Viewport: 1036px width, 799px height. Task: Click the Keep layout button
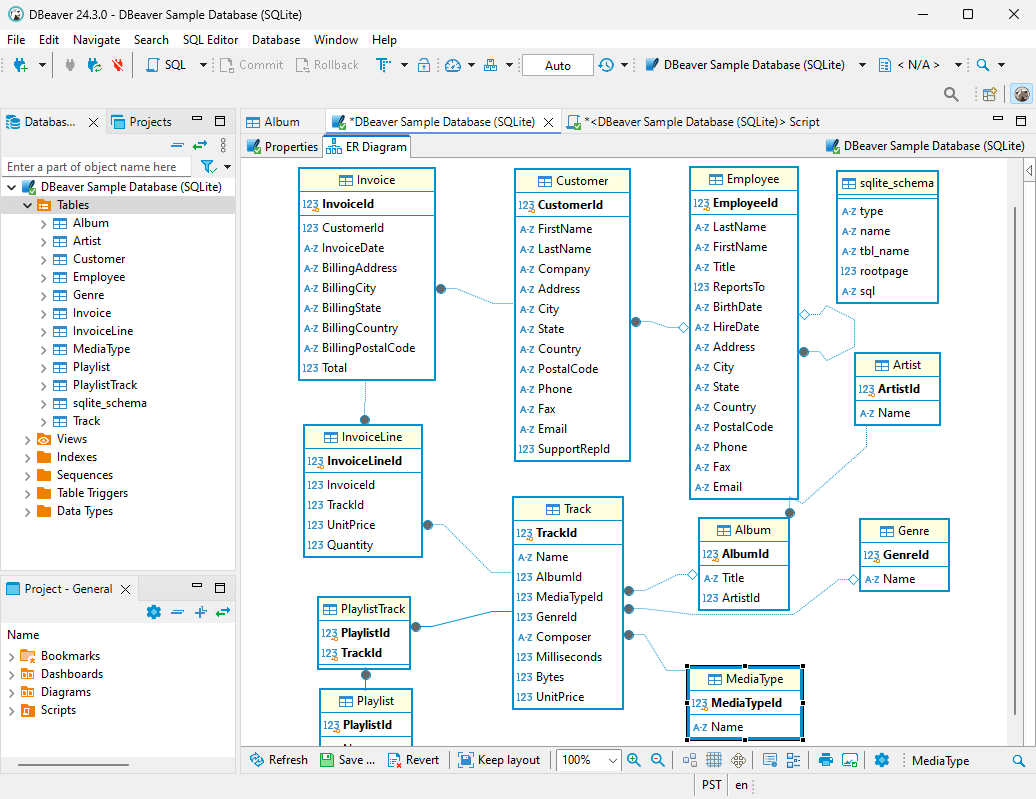(x=500, y=760)
